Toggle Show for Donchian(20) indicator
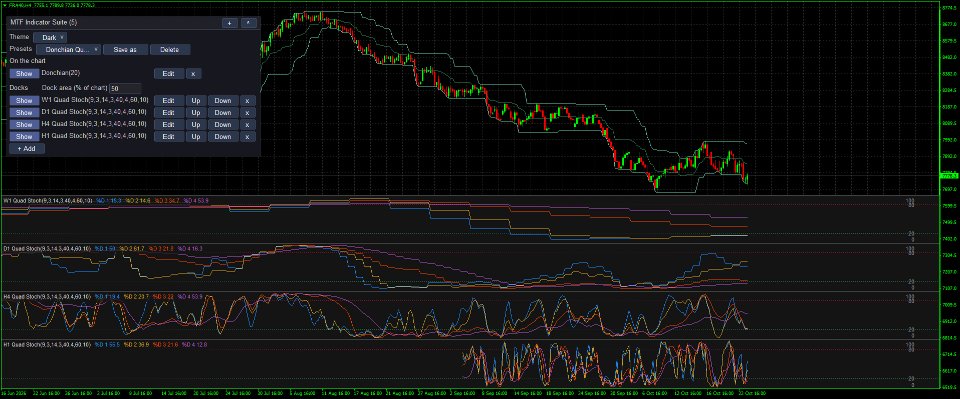 click(x=24, y=73)
